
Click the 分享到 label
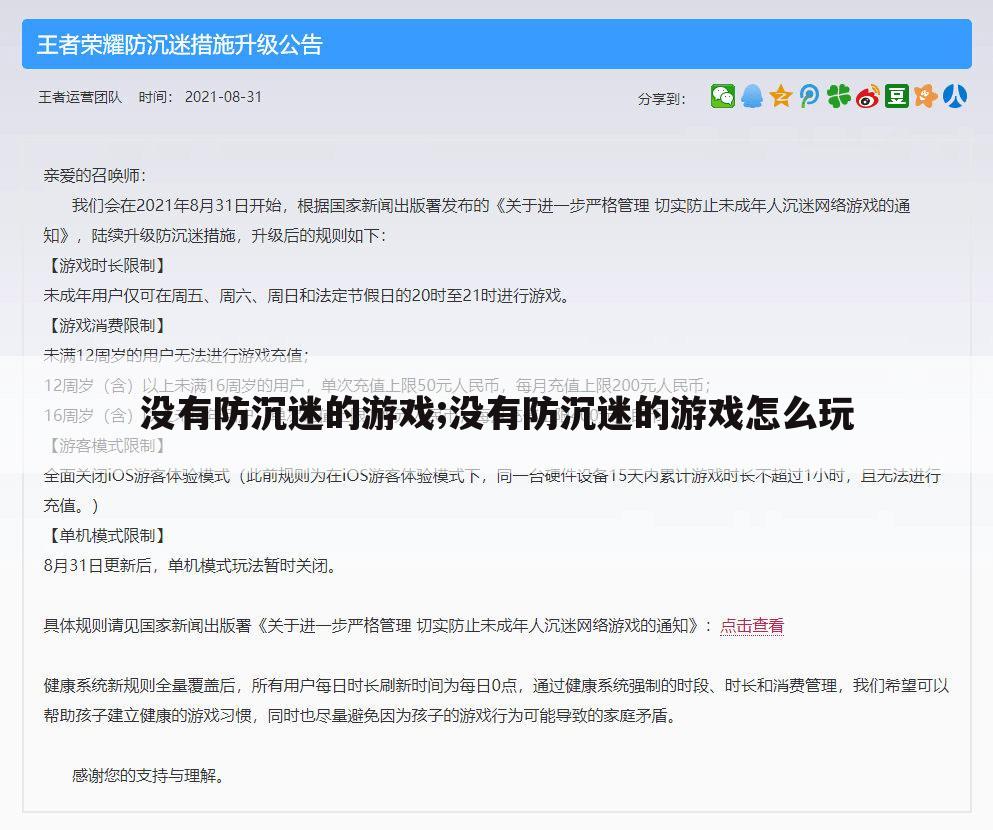click(661, 99)
